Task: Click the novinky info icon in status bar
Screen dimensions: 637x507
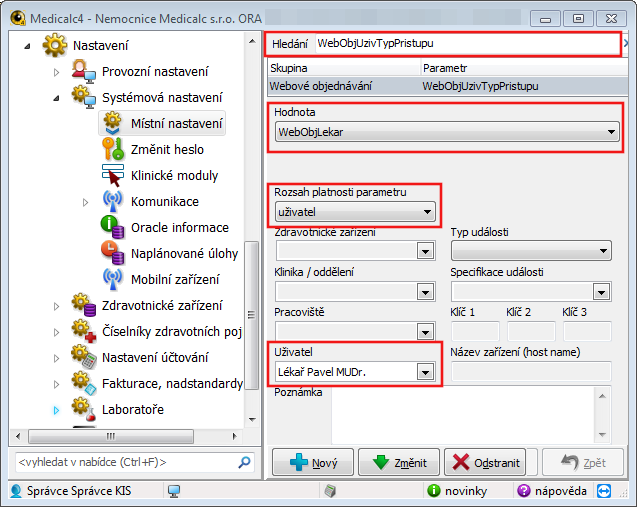Action: point(433,491)
